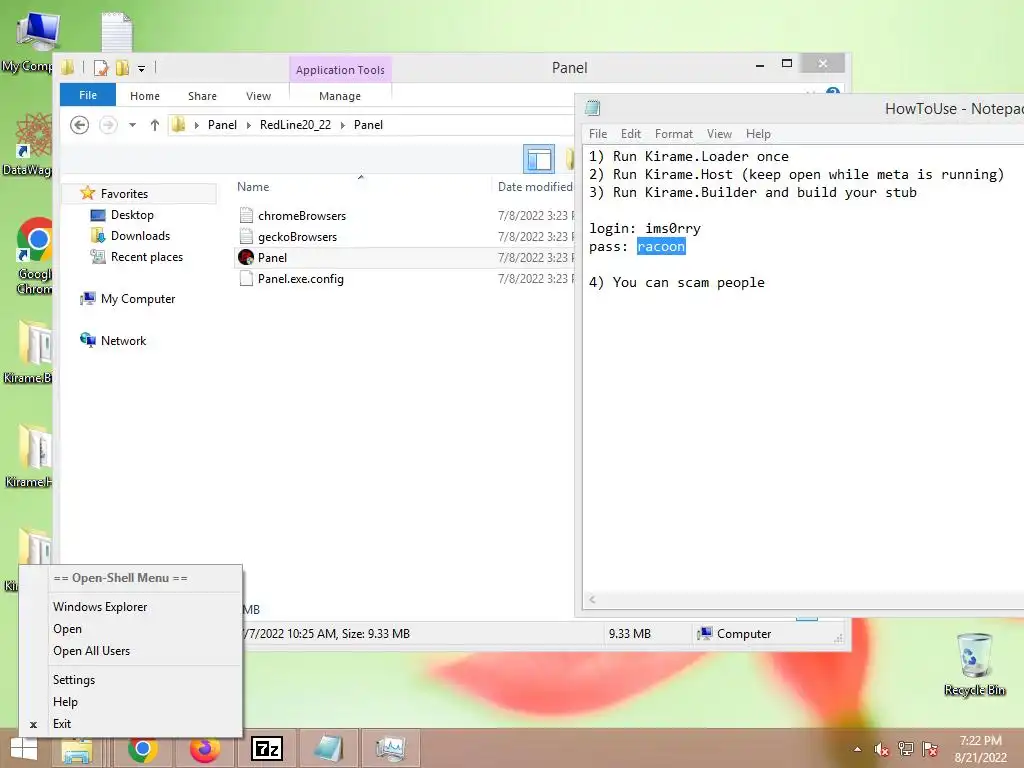Choose Windows Explorer from Open-Shell menu
1024x768 pixels.
pos(100,607)
